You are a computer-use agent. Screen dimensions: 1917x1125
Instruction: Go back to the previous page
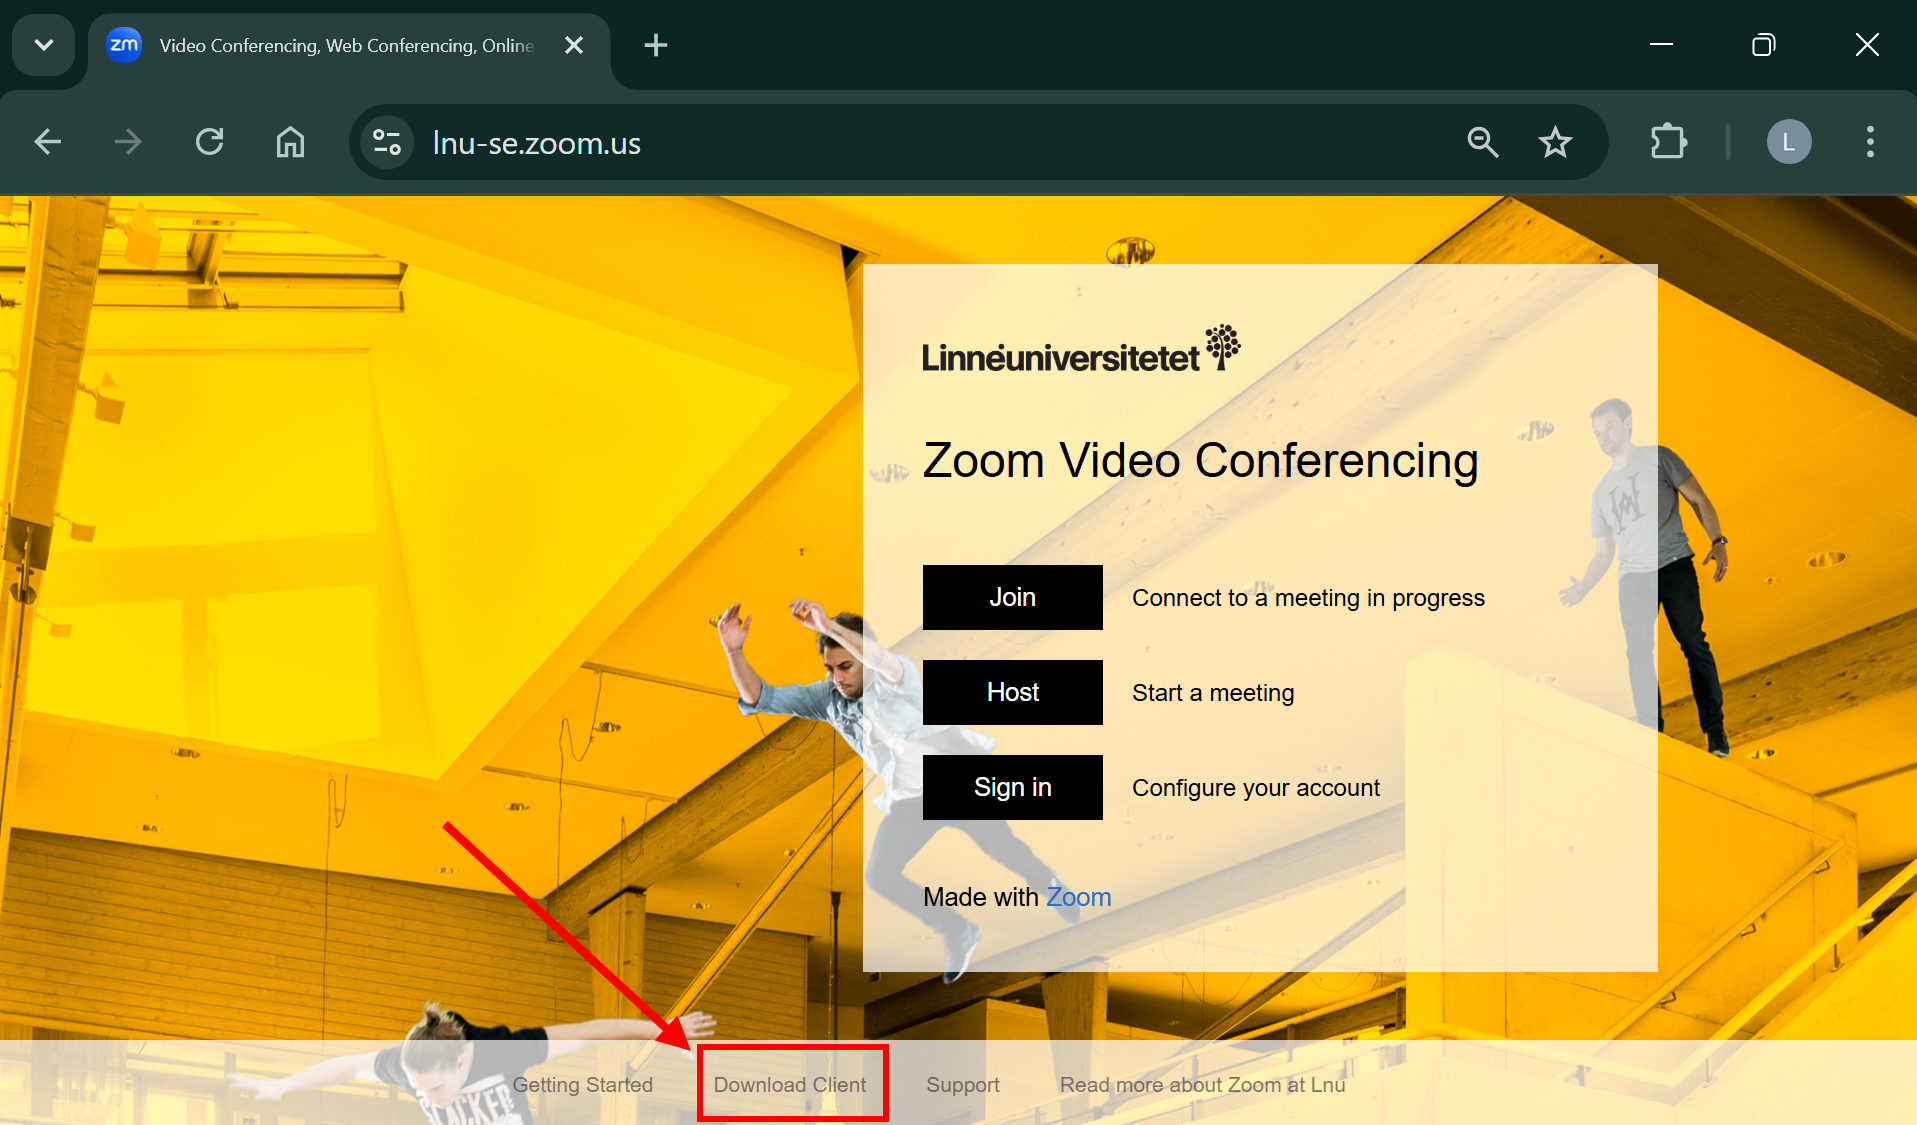48,142
